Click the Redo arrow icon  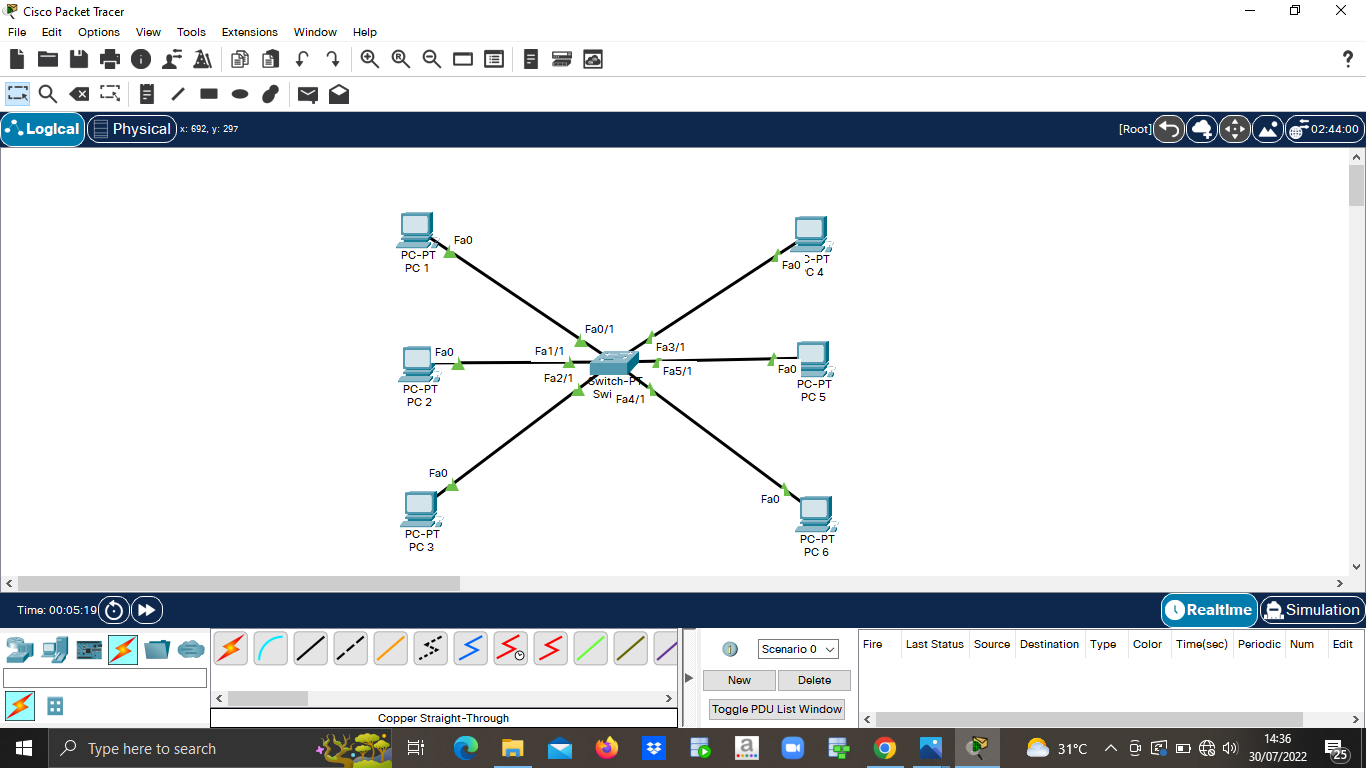pos(333,60)
